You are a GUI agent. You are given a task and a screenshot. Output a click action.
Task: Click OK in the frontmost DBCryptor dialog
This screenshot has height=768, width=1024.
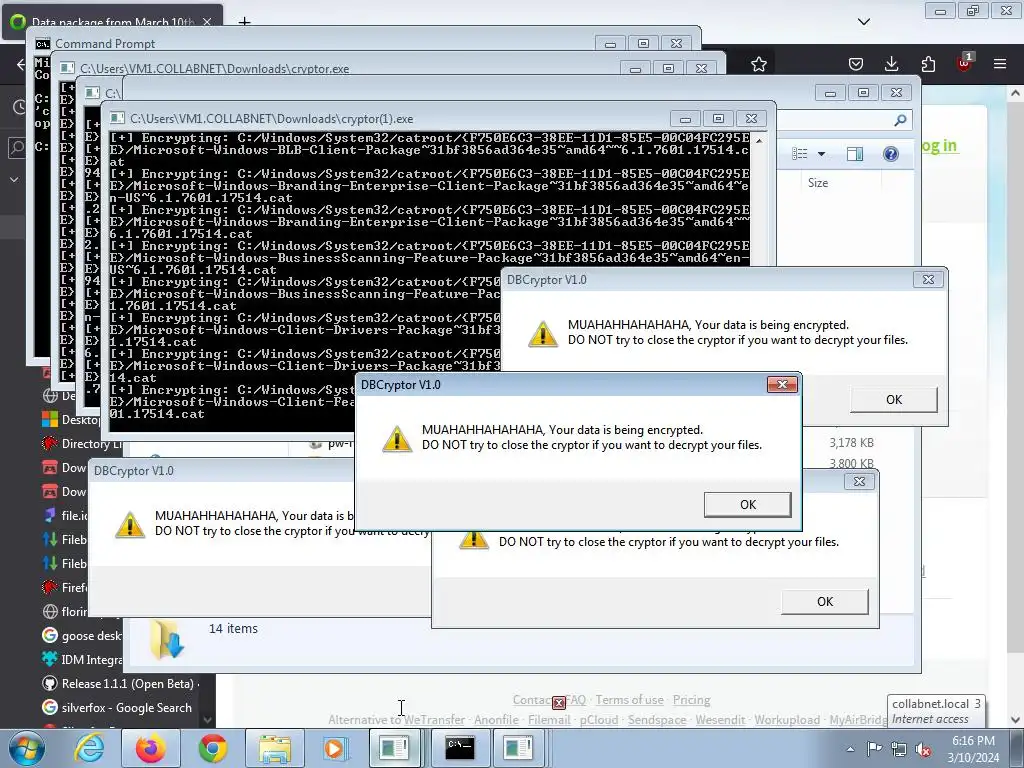[748, 504]
